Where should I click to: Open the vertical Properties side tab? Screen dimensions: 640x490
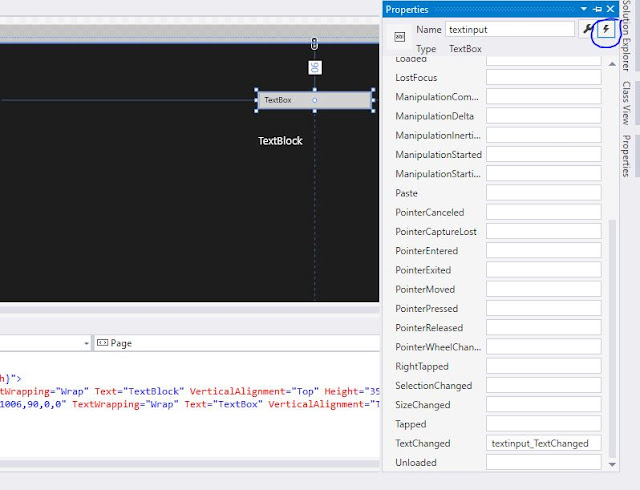coord(626,156)
